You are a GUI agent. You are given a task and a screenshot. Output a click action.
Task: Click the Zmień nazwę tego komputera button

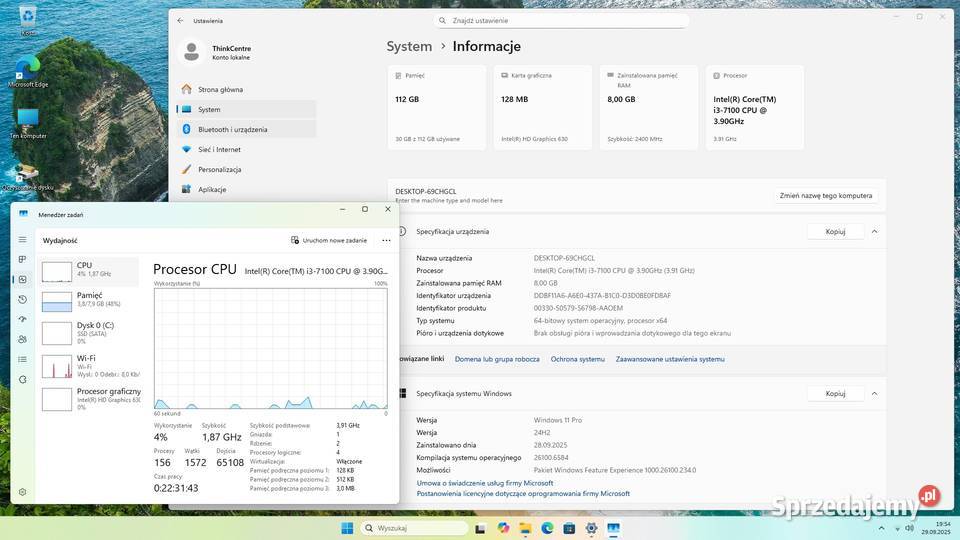826,196
